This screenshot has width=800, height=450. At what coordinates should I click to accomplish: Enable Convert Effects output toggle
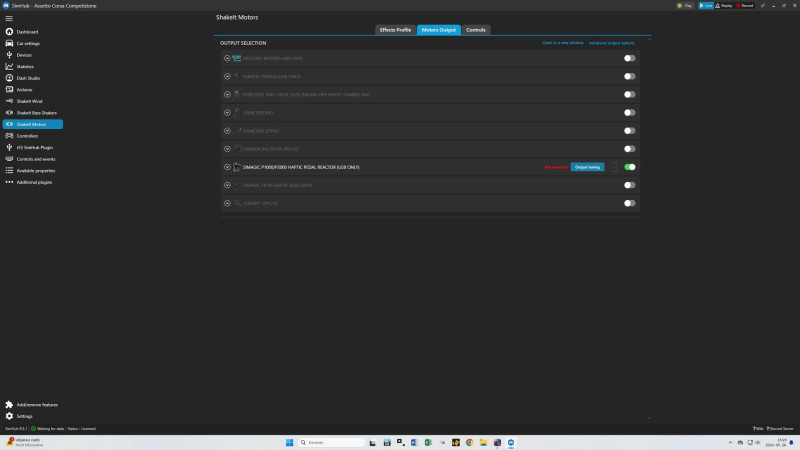(630, 203)
